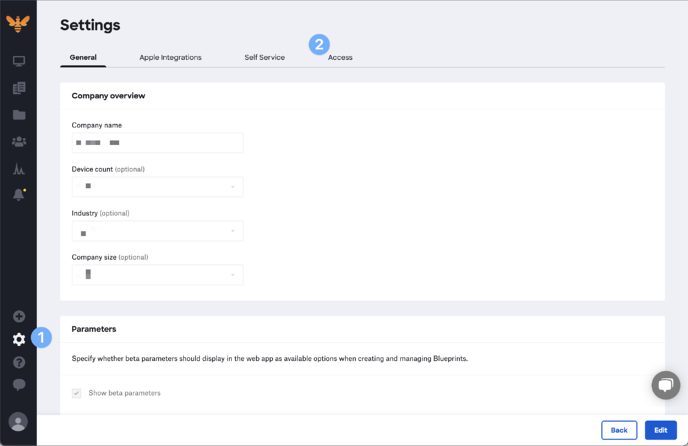Click the Edit button

coord(661,430)
